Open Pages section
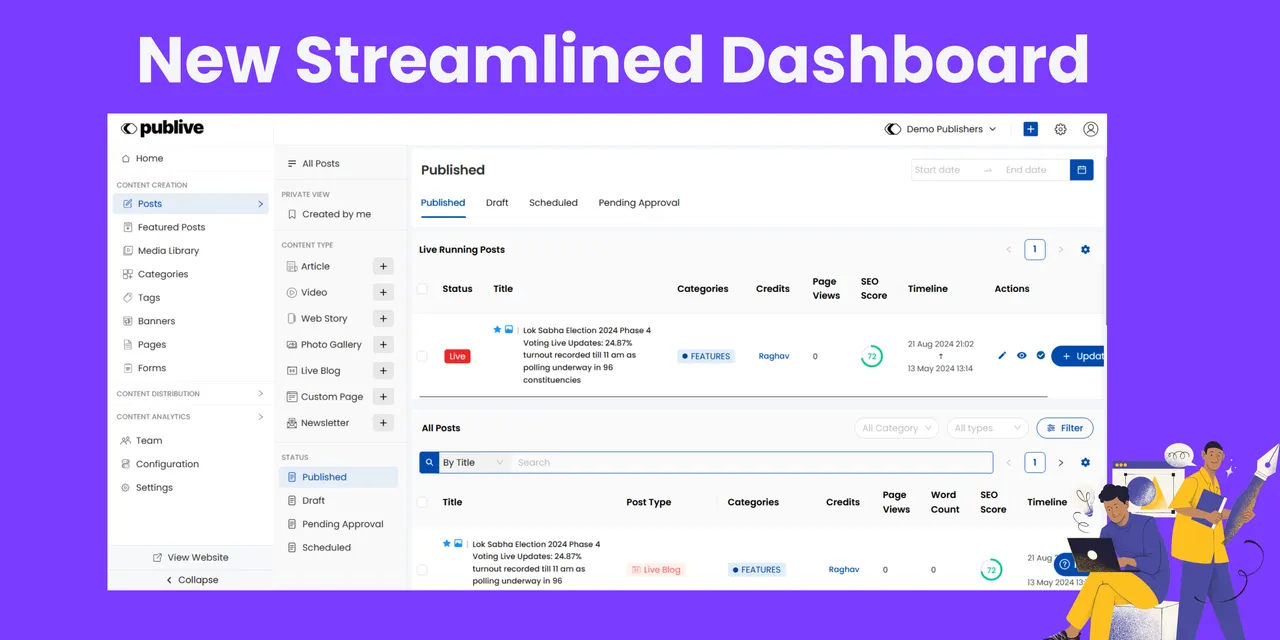Viewport: 1280px width, 640px height. [152, 345]
